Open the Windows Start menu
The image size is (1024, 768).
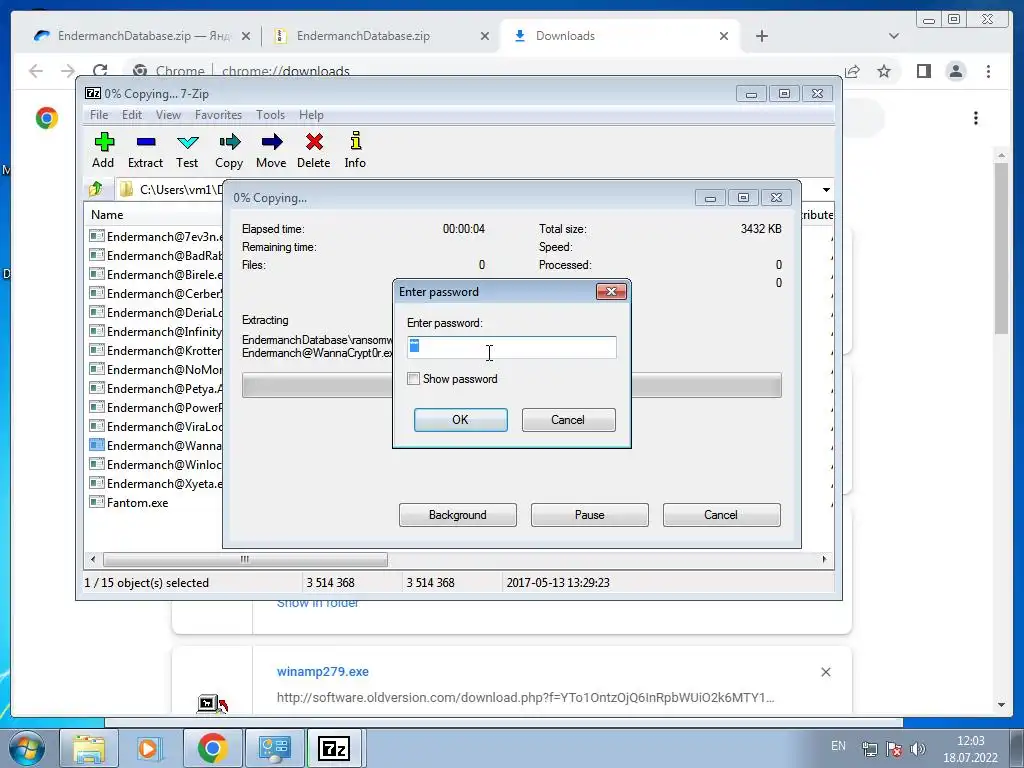point(26,748)
